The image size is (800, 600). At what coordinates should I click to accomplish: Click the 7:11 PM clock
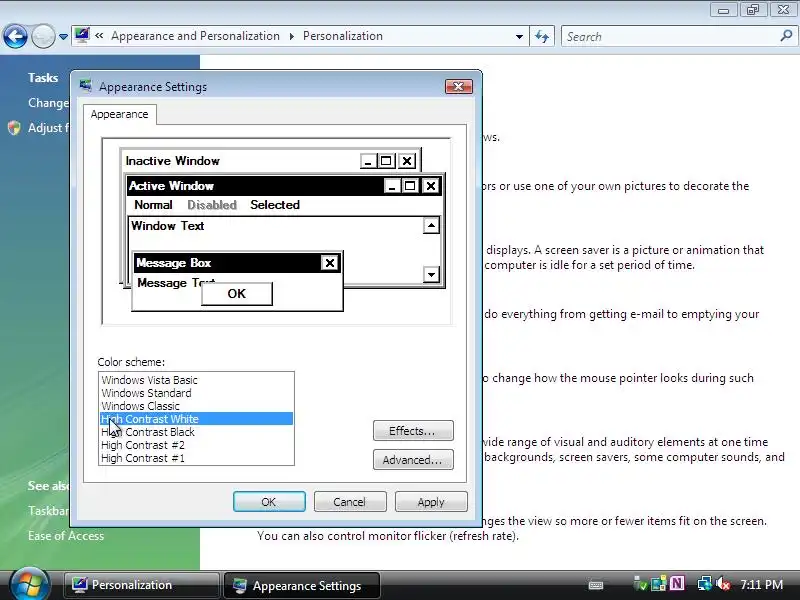click(762, 584)
